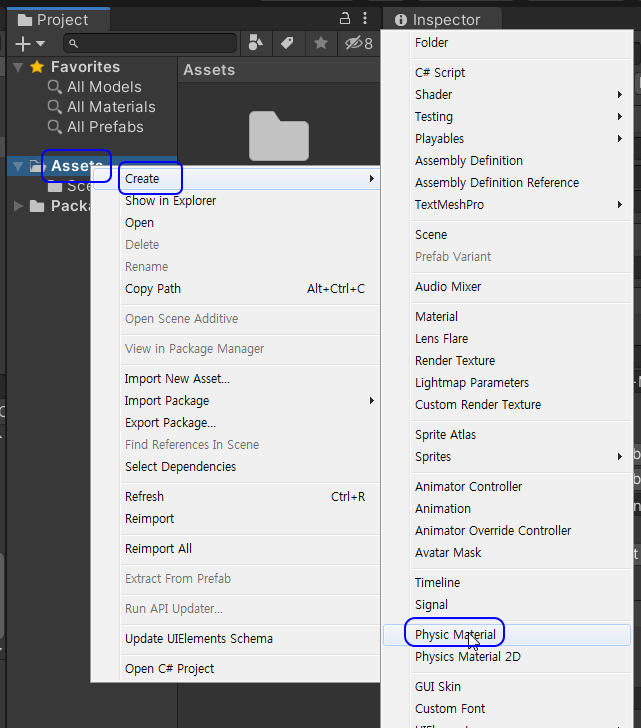The image size is (641, 728).
Task: Switch to the Inspector tab
Action: (442, 20)
